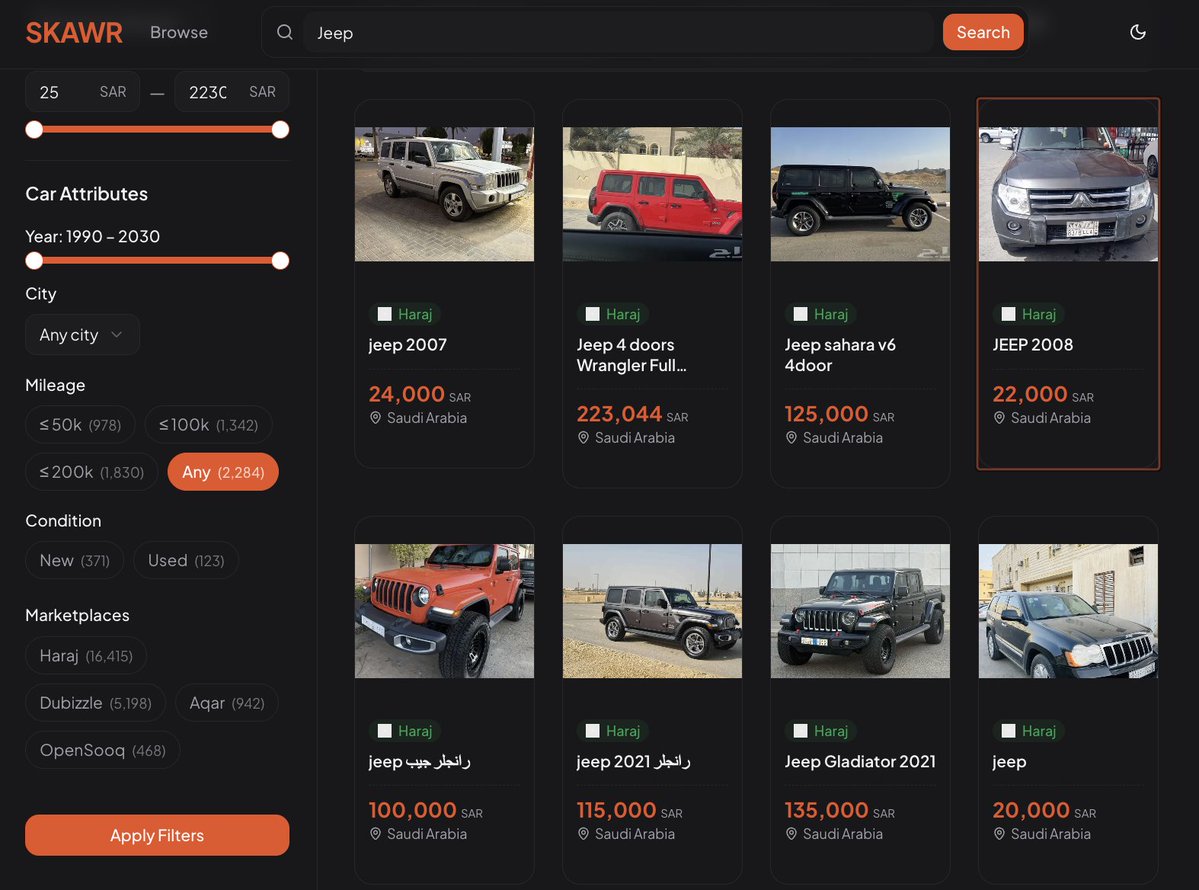Click the 22,000 SAR price
This screenshot has height=890, width=1199.
(1043, 395)
